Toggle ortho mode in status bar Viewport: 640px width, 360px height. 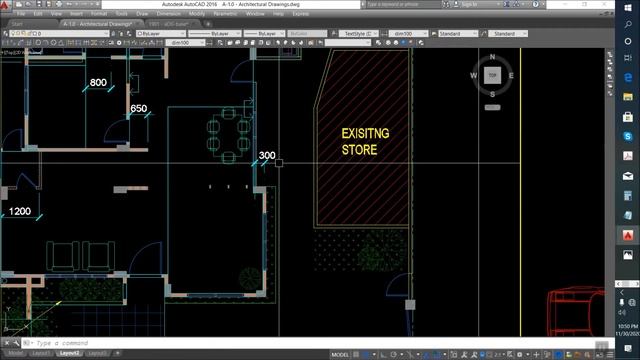coord(383,355)
